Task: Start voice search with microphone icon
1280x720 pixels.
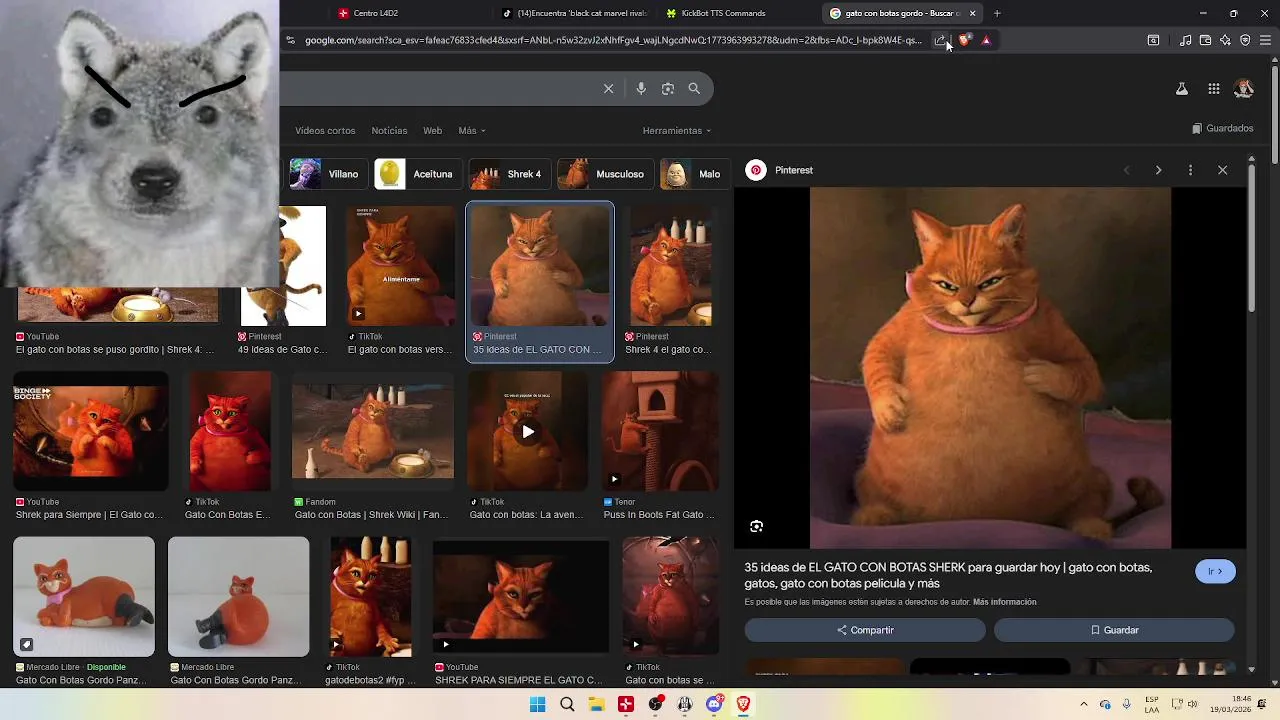Action: coord(641,89)
